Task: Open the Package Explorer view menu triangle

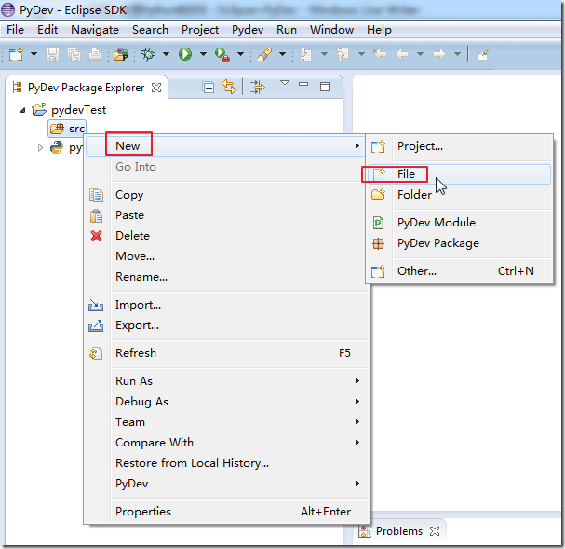Action: (x=285, y=83)
